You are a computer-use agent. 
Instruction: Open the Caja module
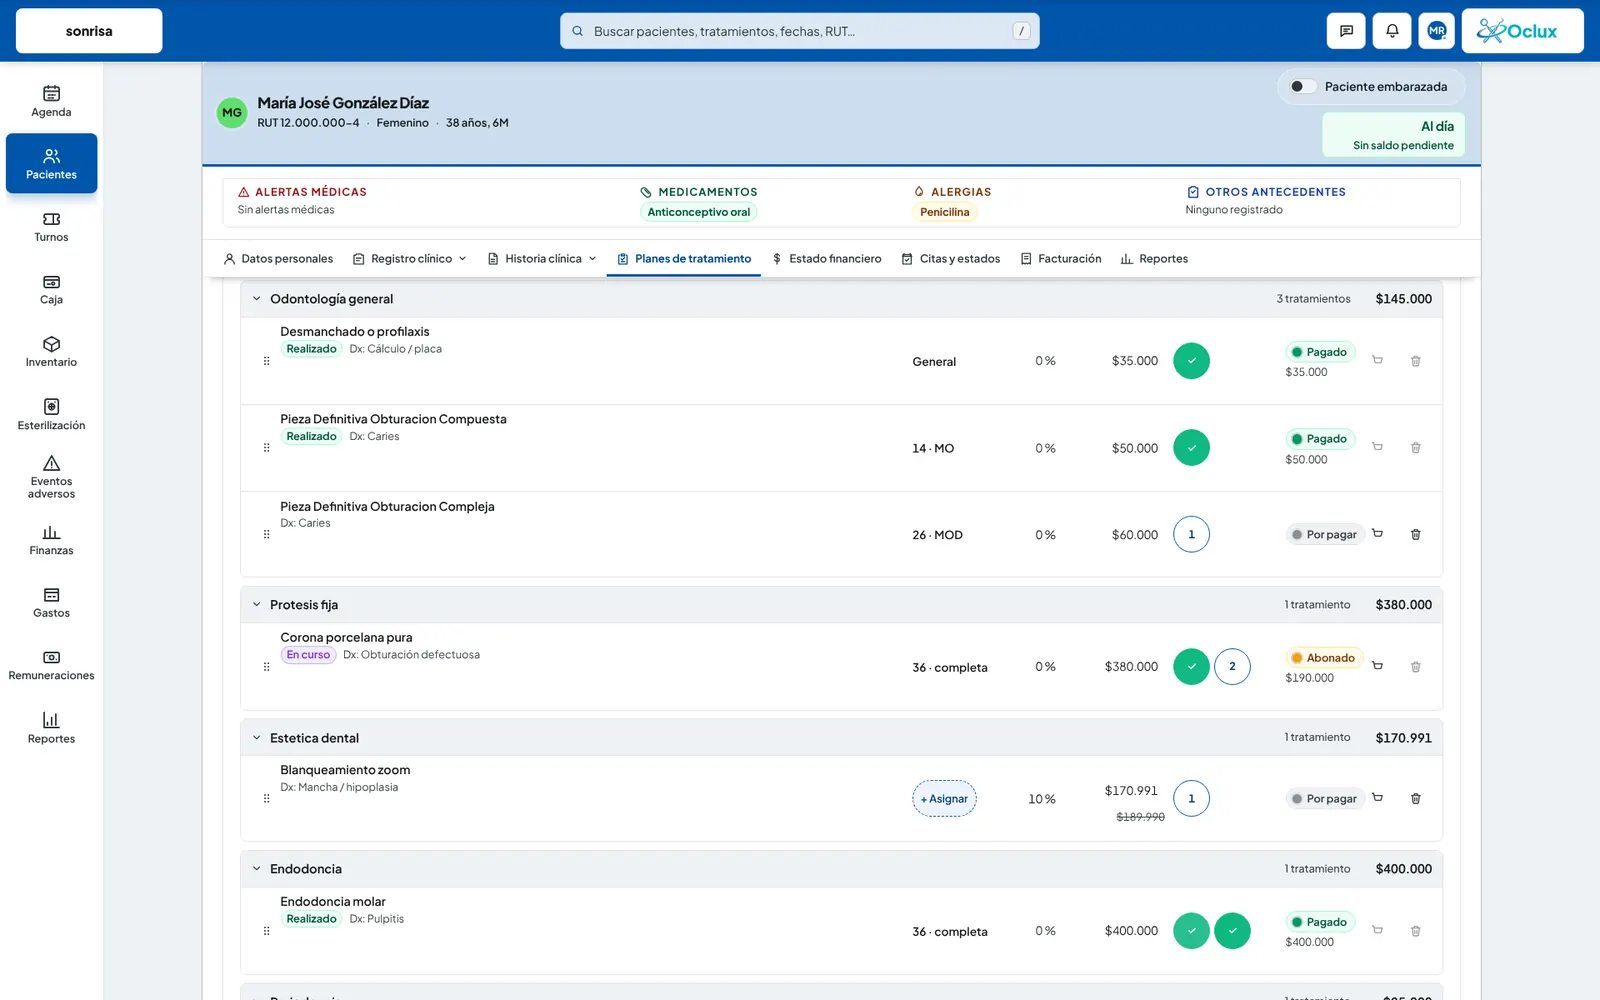click(51, 289)
